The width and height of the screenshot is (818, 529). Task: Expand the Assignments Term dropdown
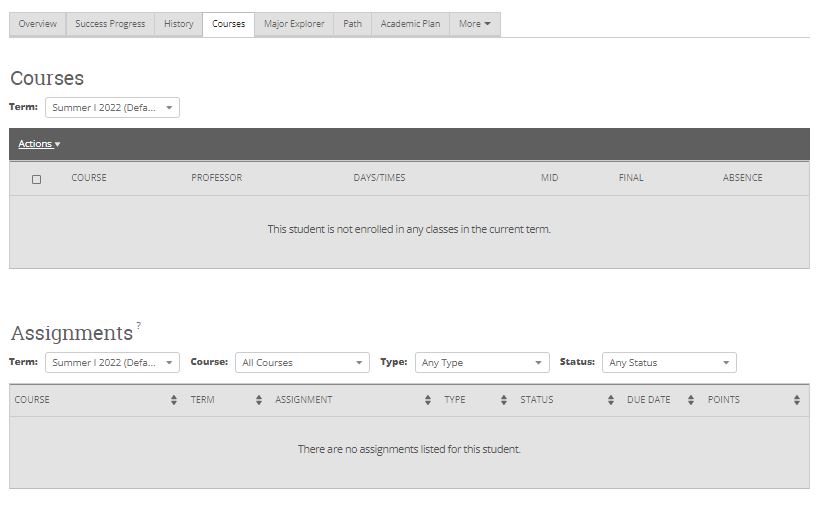112,363
